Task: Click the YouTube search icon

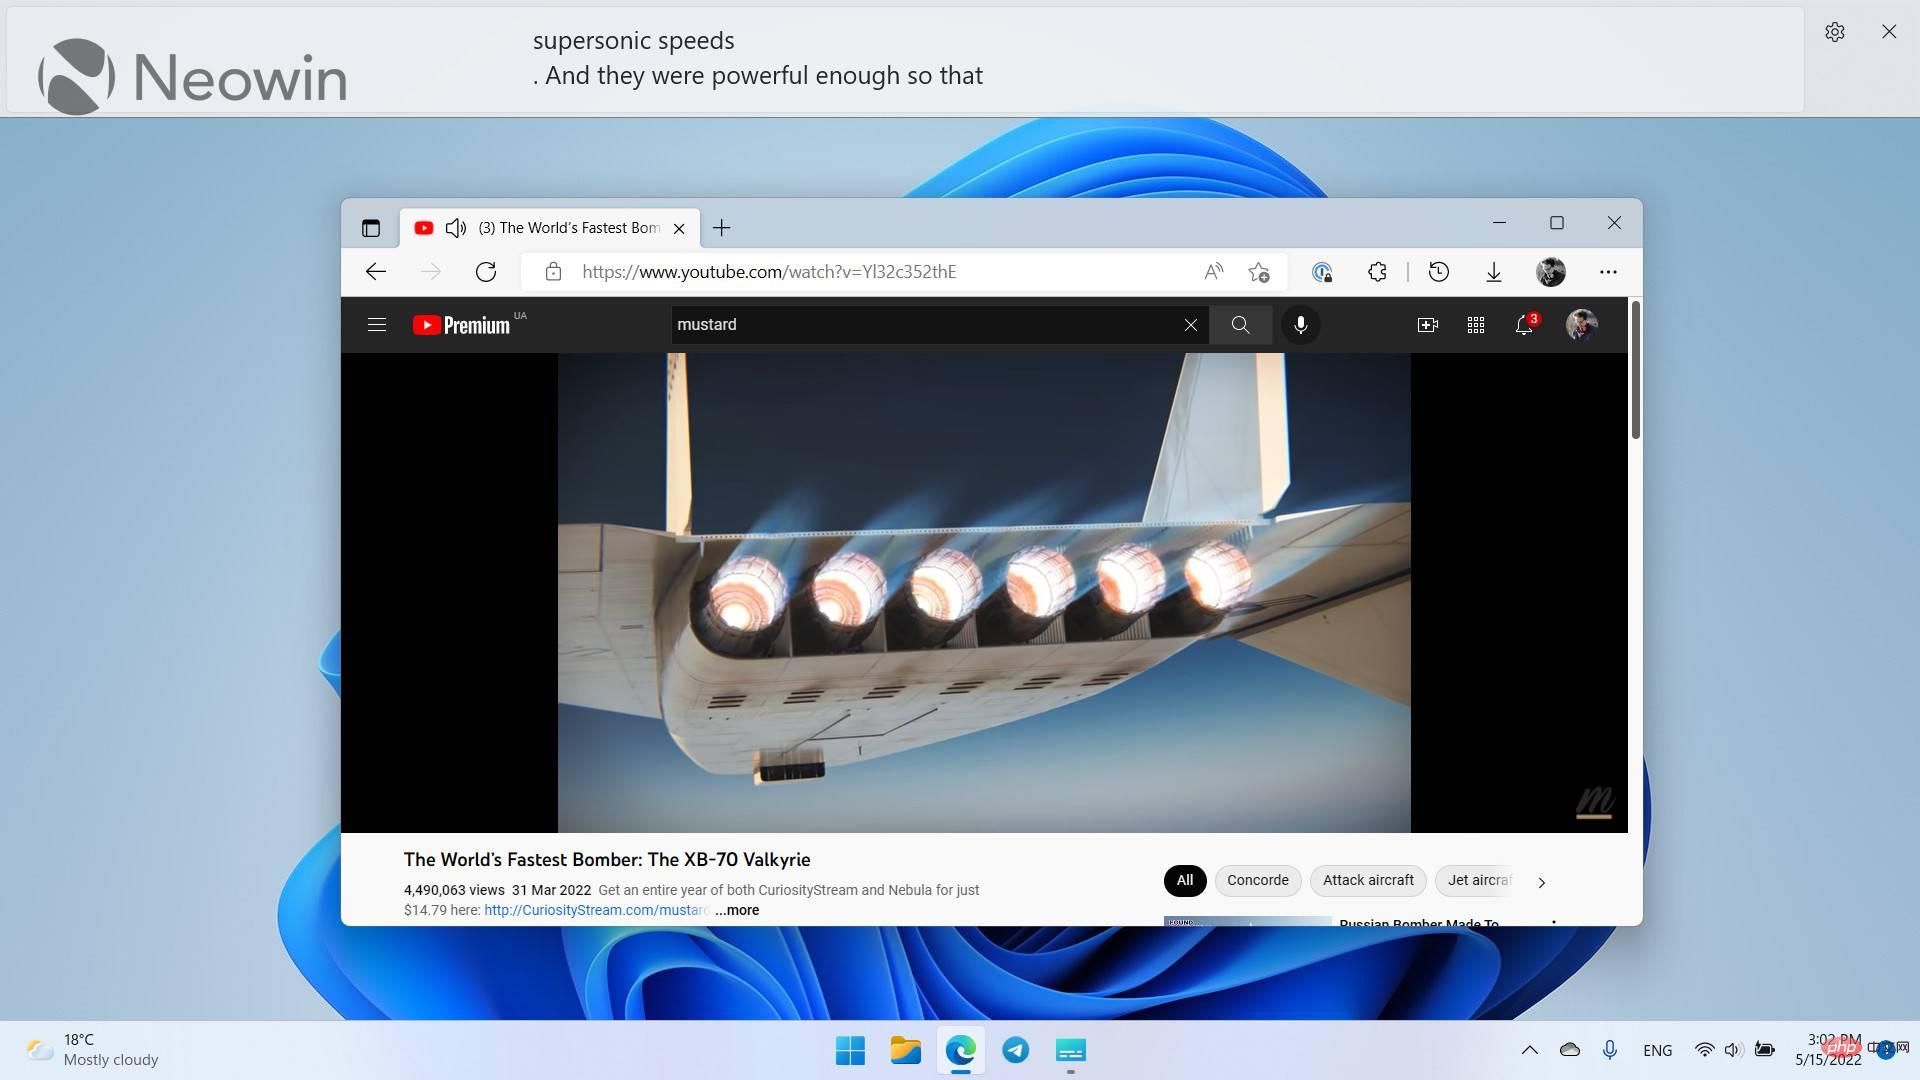Action: pos(1240,324)
